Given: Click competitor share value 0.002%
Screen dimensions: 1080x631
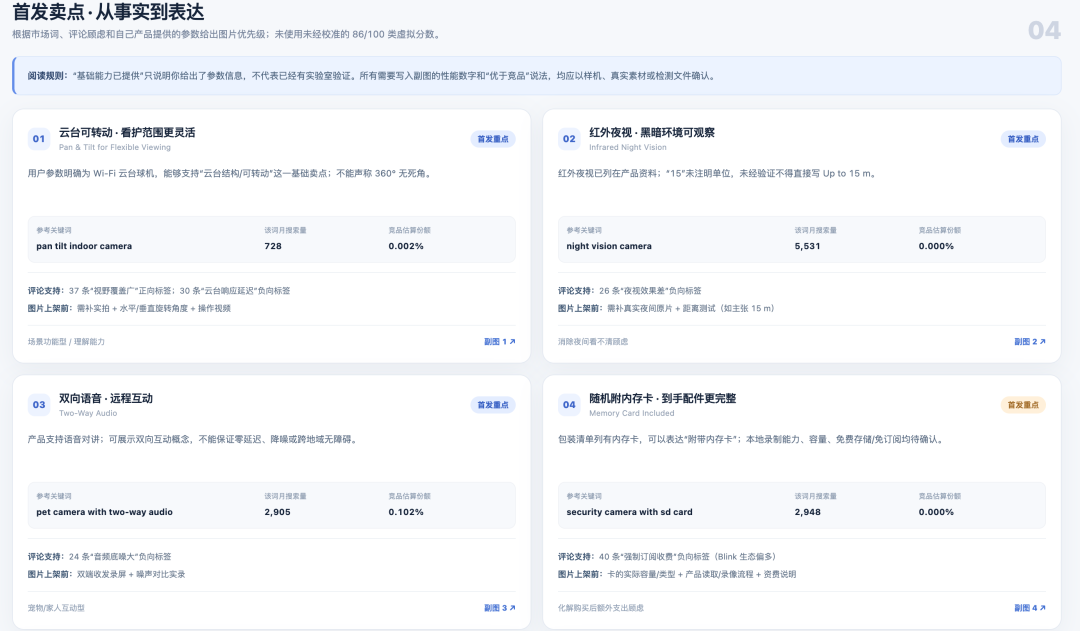Looking at the screenshot, I should click(x=406, y=246).
